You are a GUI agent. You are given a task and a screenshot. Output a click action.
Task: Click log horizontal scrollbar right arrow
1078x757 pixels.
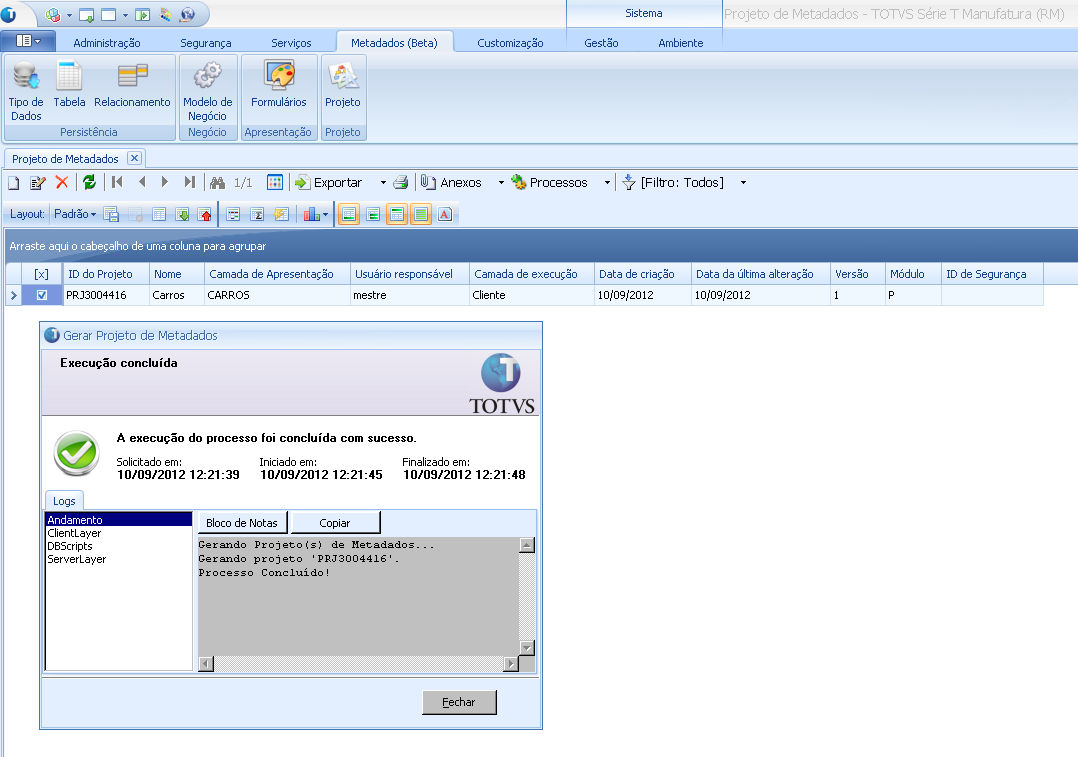point(511,664)
